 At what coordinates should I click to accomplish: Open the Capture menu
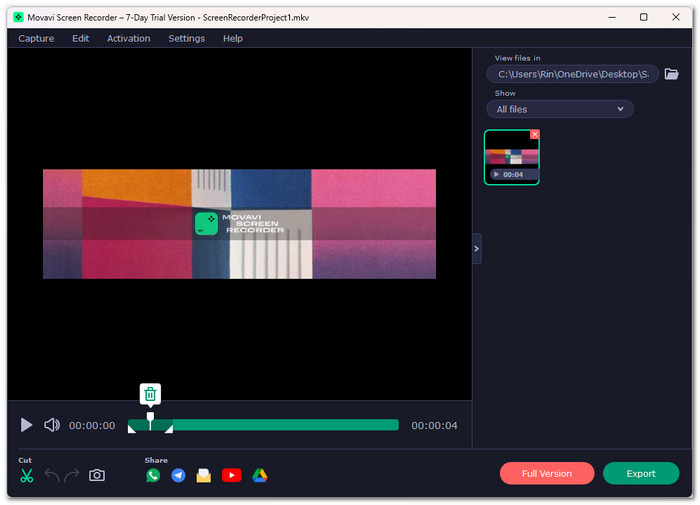pyautogui.click(x=36, y=38)
